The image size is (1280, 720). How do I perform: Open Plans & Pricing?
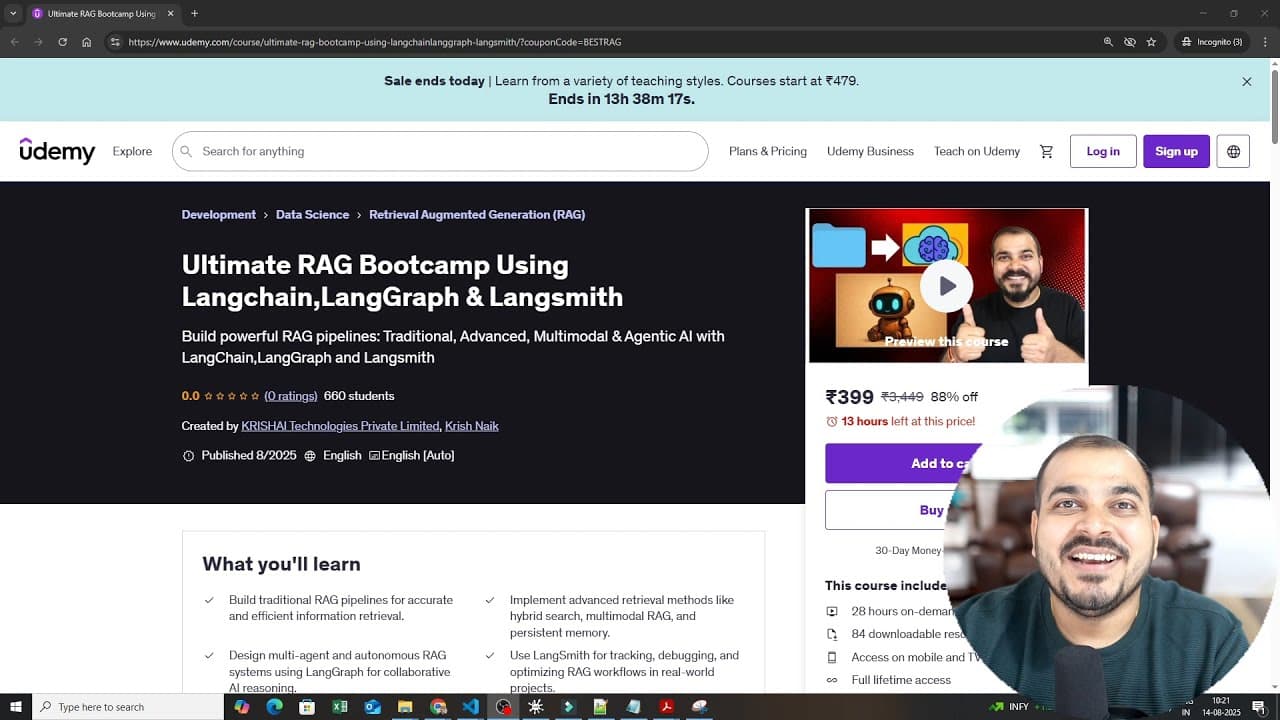pos(768,151)
